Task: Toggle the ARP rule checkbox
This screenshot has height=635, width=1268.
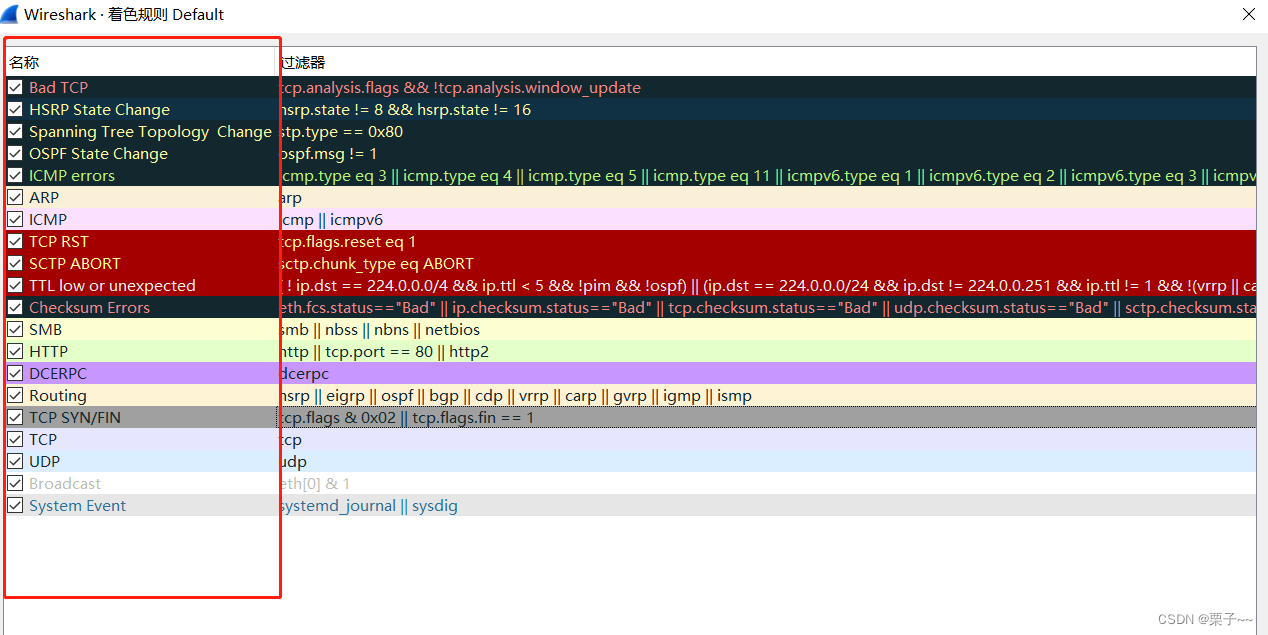Action: (15, 198)
